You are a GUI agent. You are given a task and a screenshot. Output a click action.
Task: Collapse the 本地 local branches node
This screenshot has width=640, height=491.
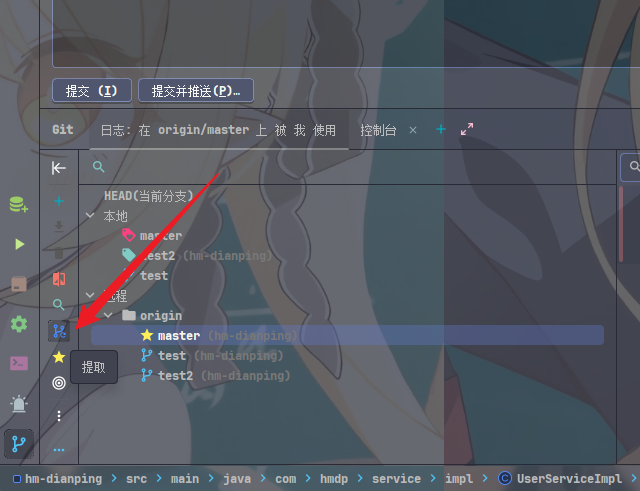pyautogui.click(x=90, y=215)
